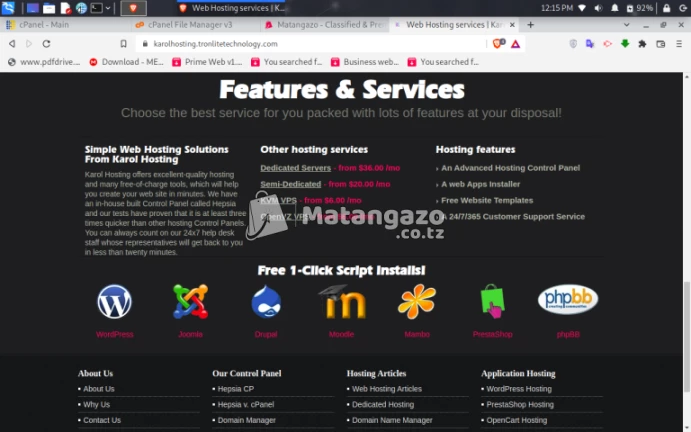The height and width of the screenshot is (432, 691).
Task: Expand the tab list chevron dropdown
Action: click(x=626, y=25)
